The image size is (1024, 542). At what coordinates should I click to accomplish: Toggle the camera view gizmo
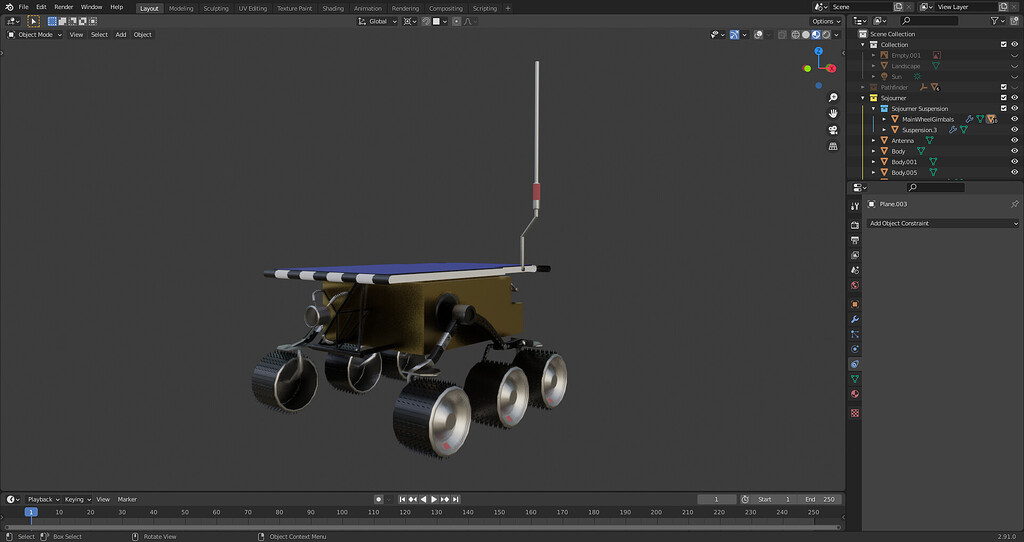tap(833, 130)
